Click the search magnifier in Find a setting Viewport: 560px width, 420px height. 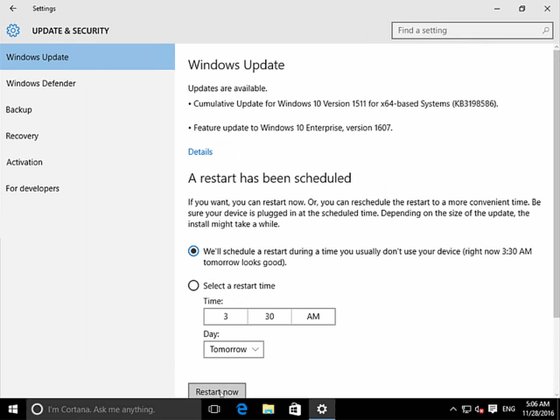coord(545,31)
